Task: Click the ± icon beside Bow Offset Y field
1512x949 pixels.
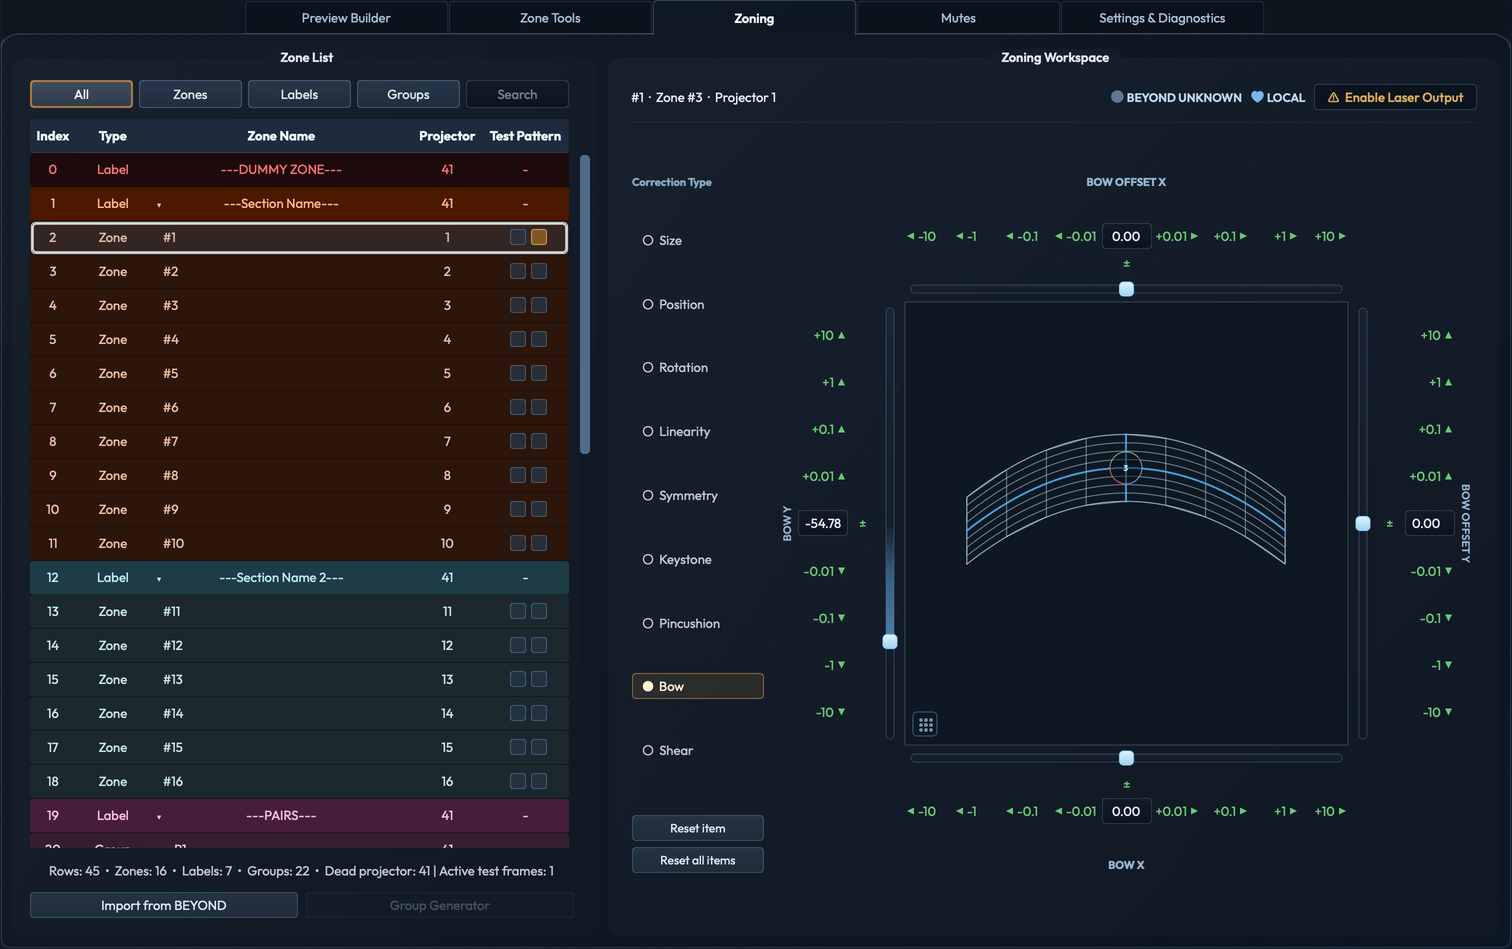Action: pyautogui.click(x=1389, y=523)
